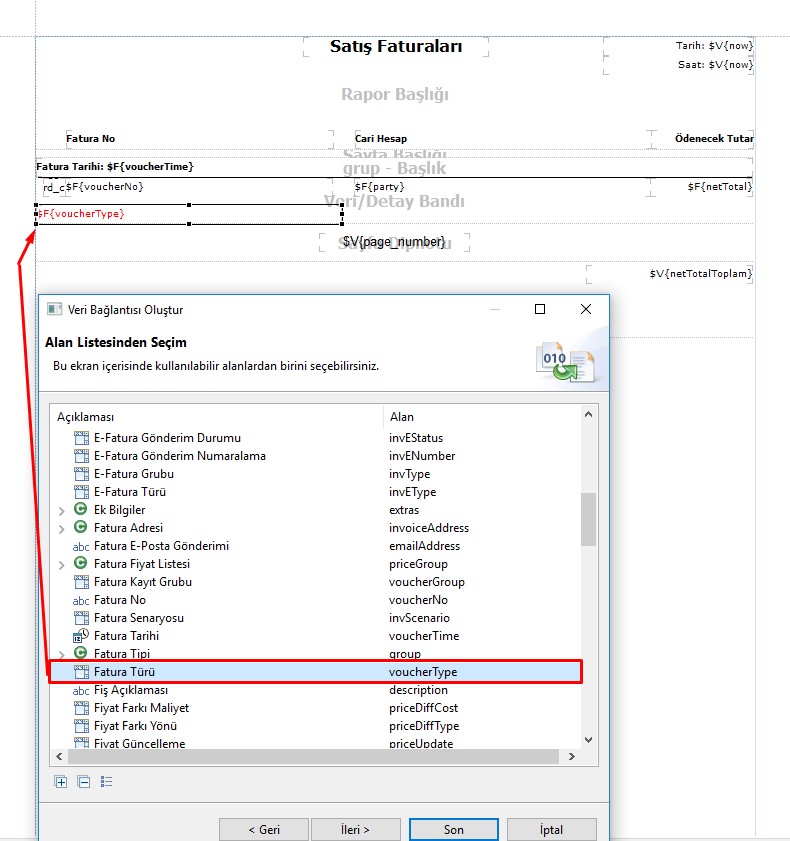Select the Fatura Senaryosu field
The image size is (790, 841).
click(138, 618)
